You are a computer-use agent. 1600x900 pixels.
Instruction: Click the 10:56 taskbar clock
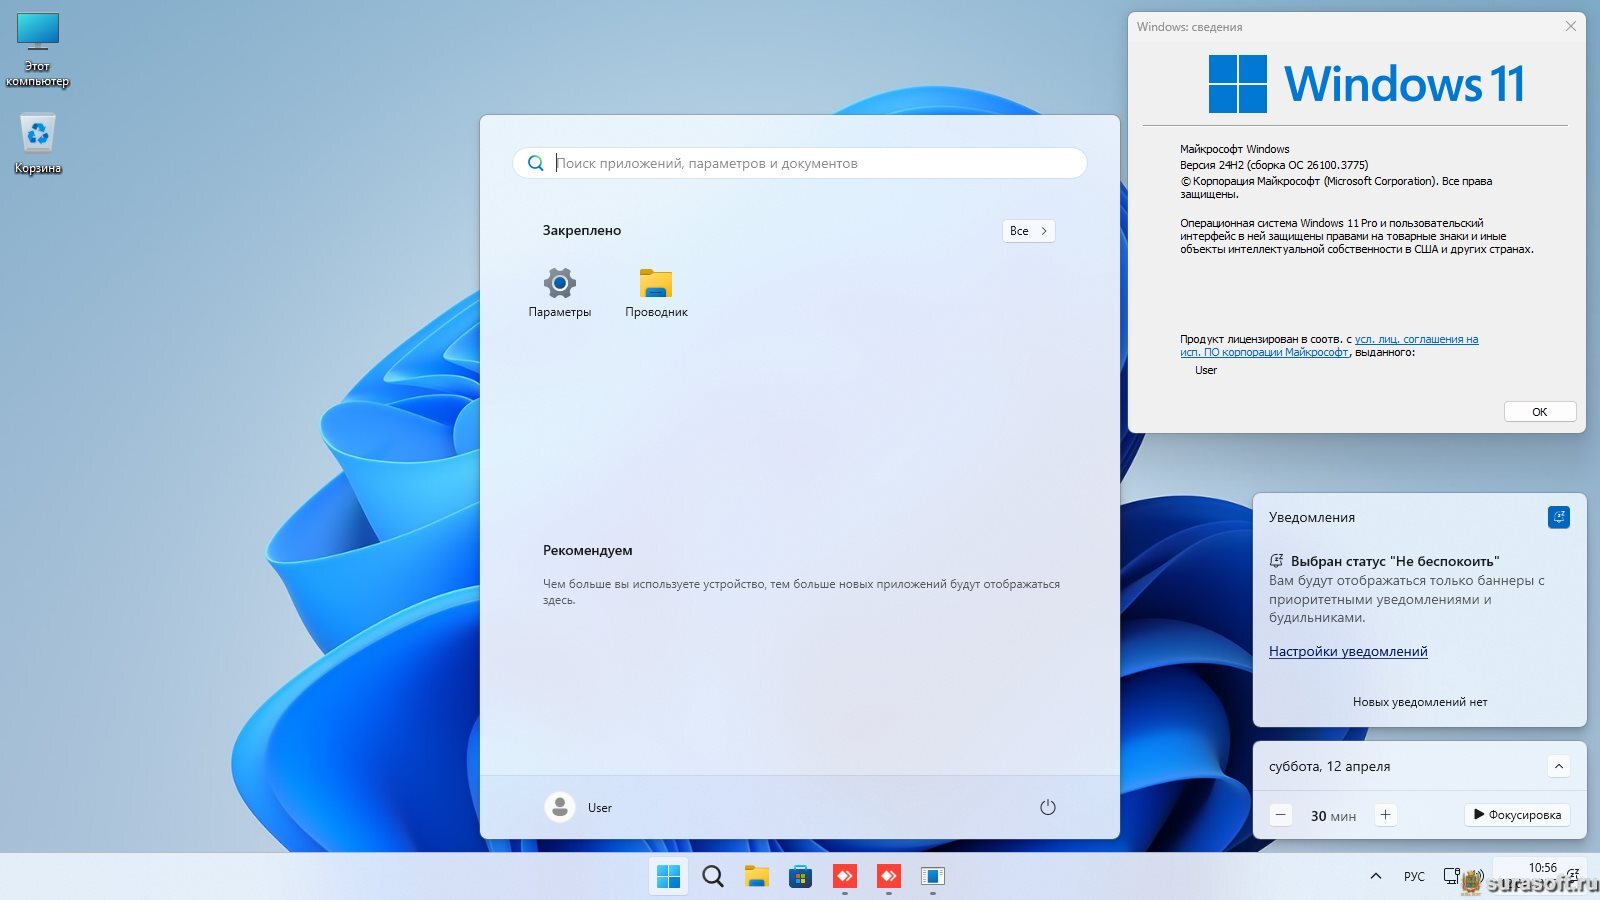(x=1542, y=868)
